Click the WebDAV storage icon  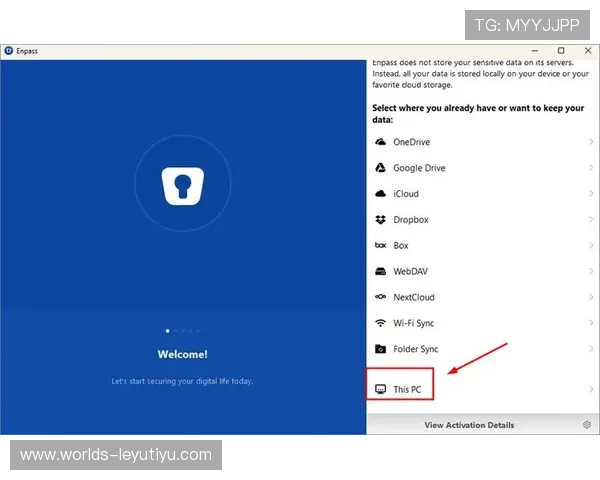coord(380,272)
